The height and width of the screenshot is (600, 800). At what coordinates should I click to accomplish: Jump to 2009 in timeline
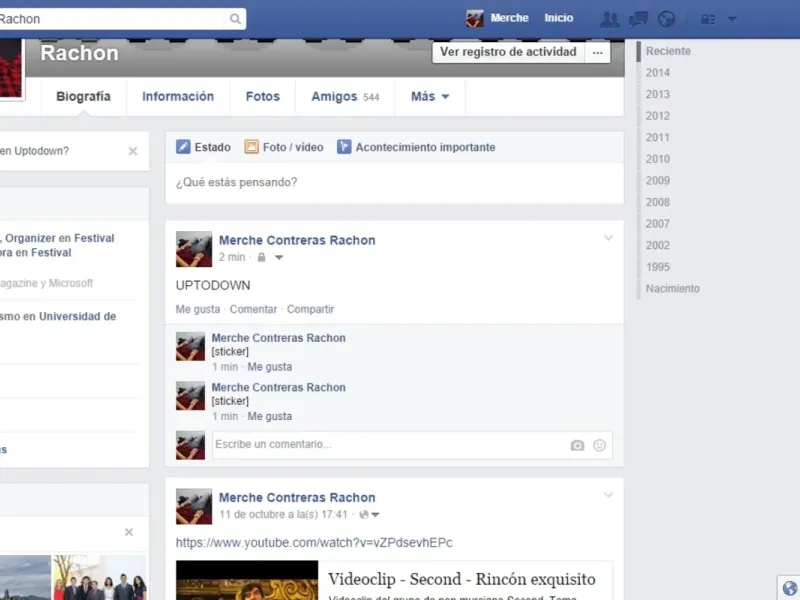(x=657, y=181)
